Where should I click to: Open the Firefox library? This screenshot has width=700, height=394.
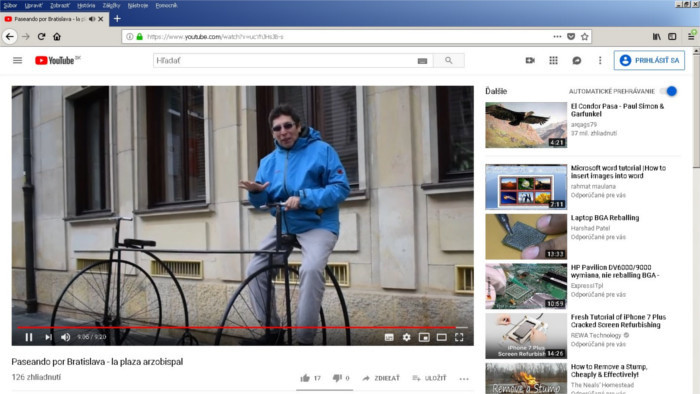(x=657, y=37)
